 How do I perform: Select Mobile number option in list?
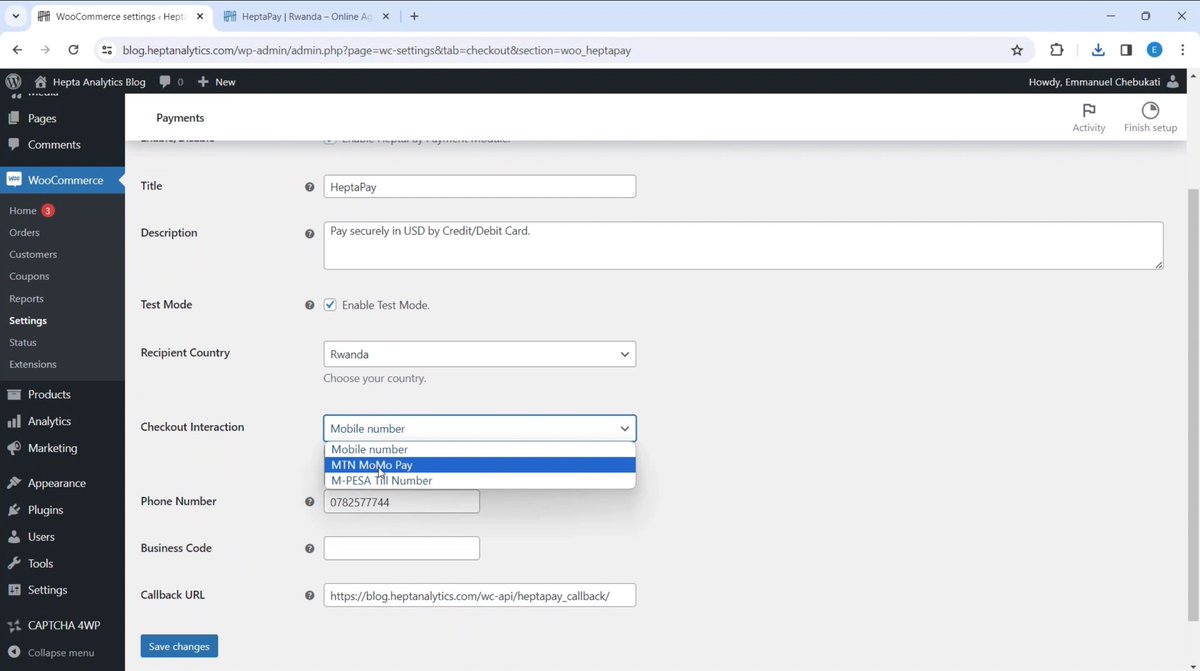[480, 450]
